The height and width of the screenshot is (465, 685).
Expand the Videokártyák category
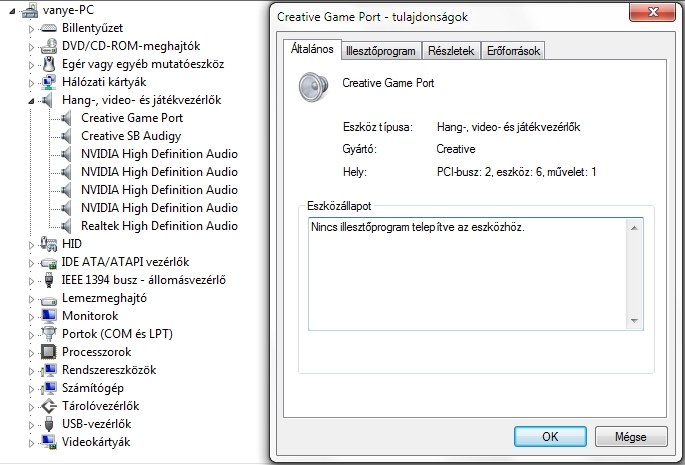pyautogui.click(x=31, y=443)
